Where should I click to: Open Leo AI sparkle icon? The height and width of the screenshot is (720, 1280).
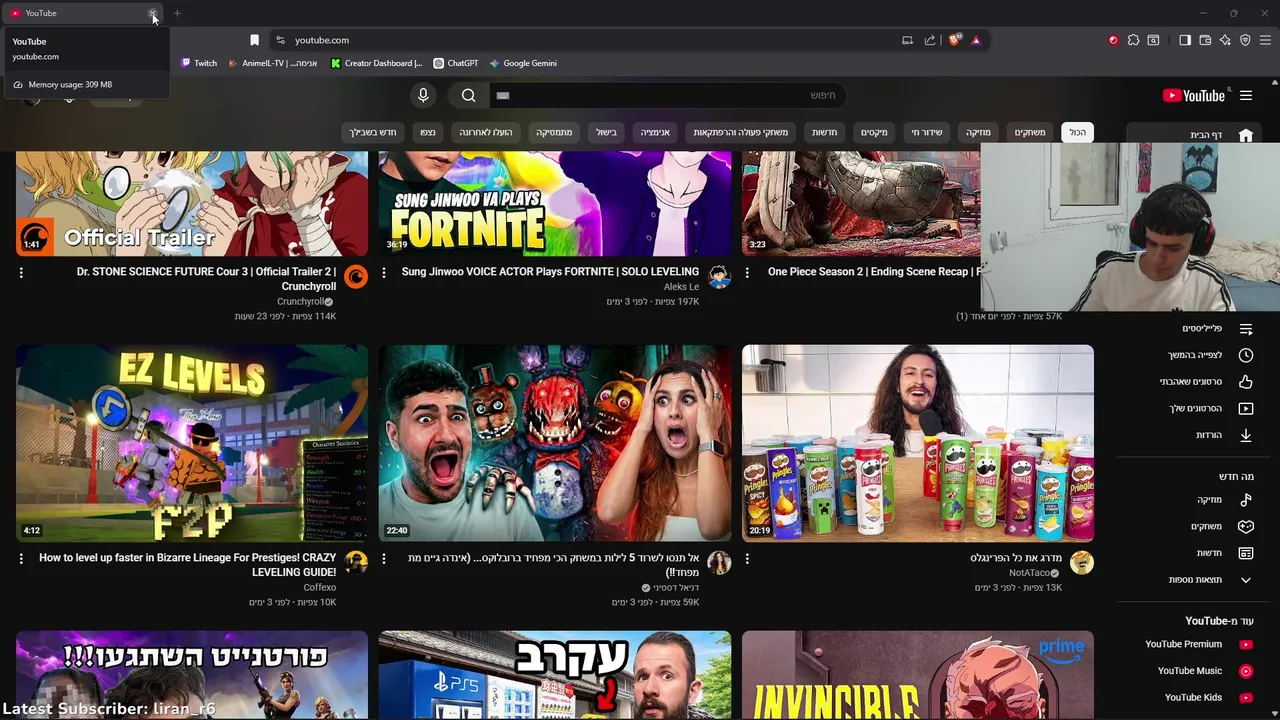pyautogui.click(x=1225, y=40)
